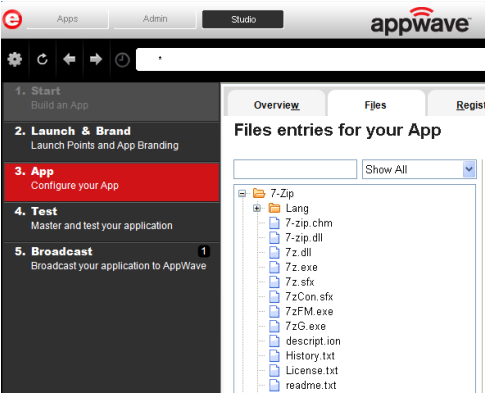Switch to the Registry tab
Screen dimensions: 490x393
470,105
